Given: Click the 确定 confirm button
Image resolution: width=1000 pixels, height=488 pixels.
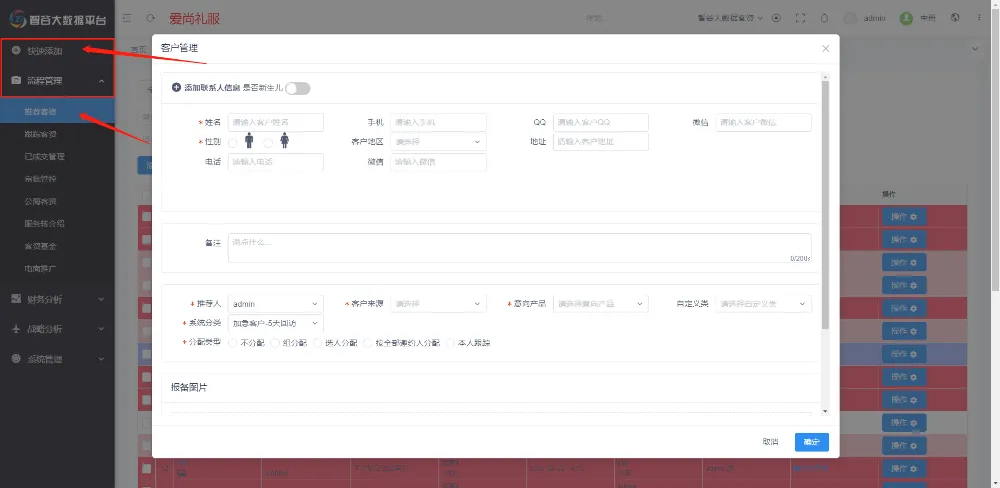Looking at the screenshot, I should [811, 441].
